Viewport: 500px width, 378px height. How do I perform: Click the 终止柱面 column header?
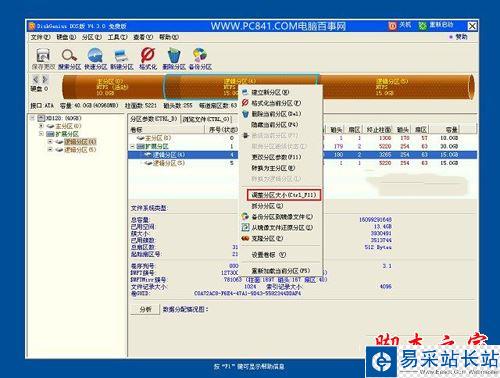point(378,129)
